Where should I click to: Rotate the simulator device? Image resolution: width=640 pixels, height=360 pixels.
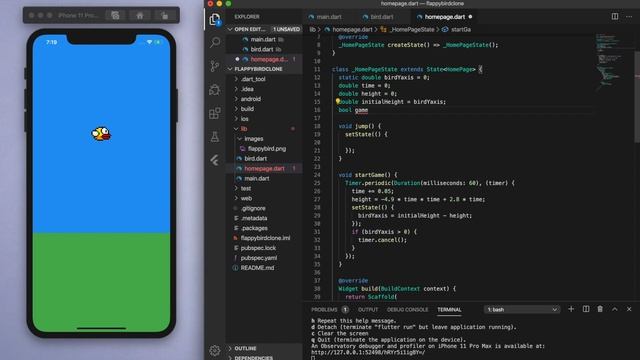164,16
